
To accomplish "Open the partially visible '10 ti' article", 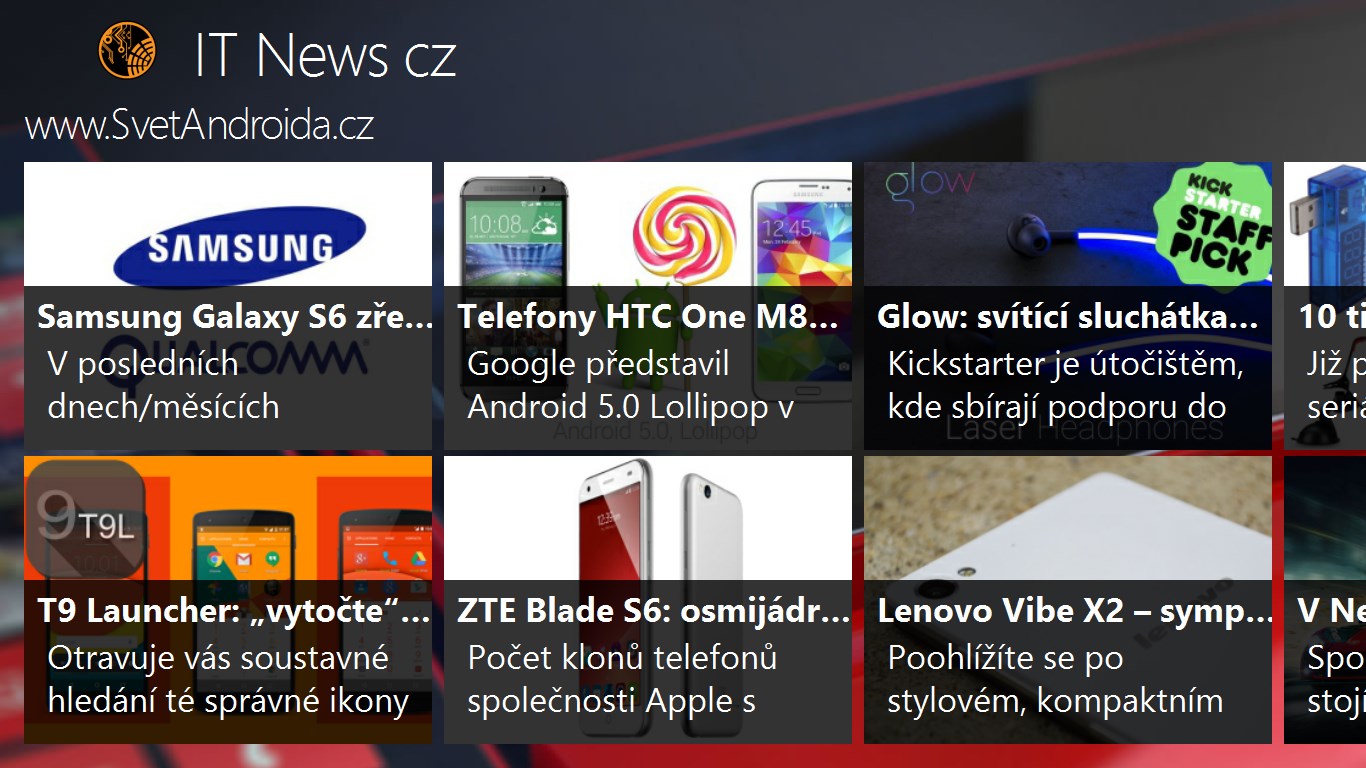I will (x=1325, y=306).
